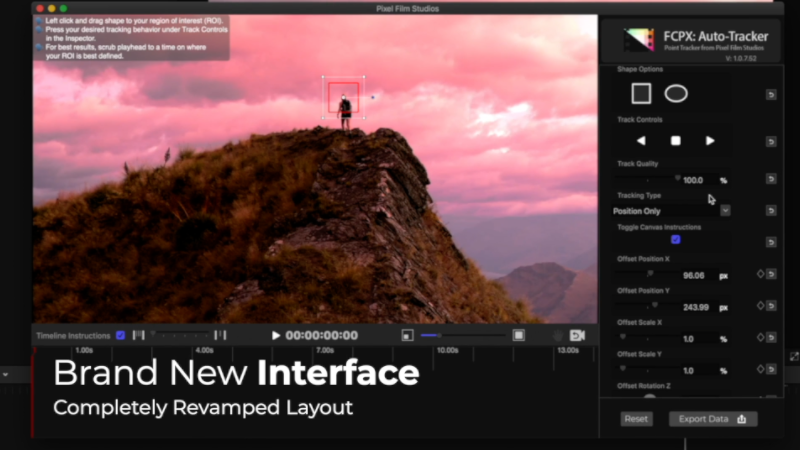The image size is (800, 450).
Task: Click the timeline zoom-out bars icon
Action: pyautogui.click(x=138, y=335)
